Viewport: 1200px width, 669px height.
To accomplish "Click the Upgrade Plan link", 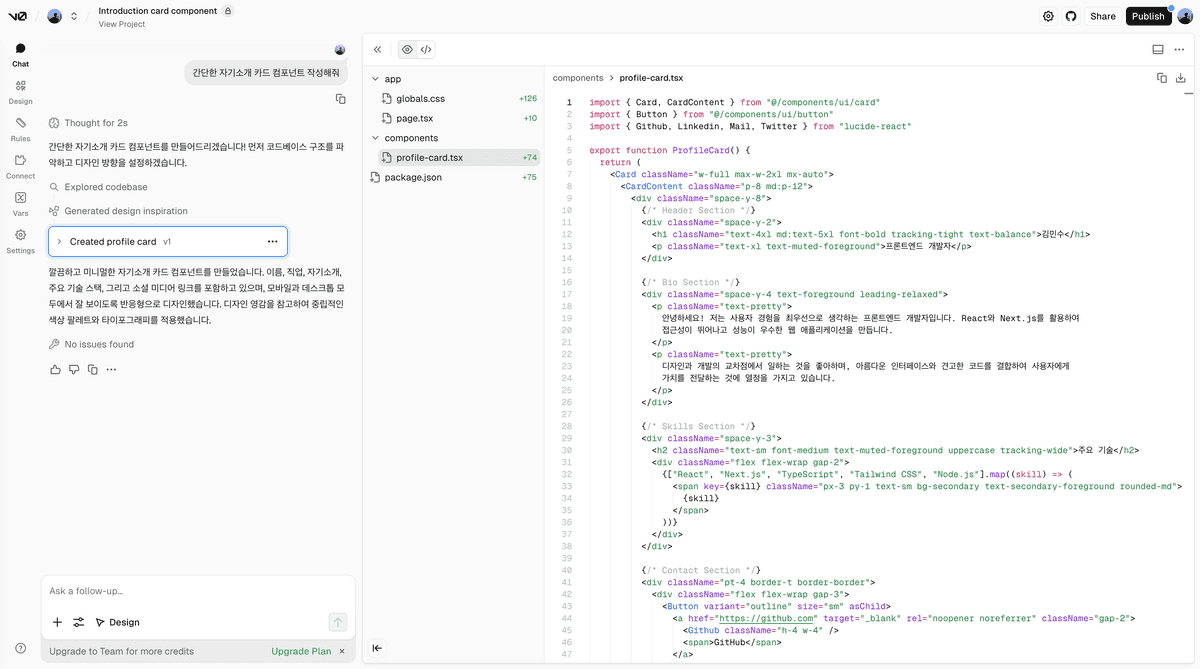I will (x=301, y=651).
